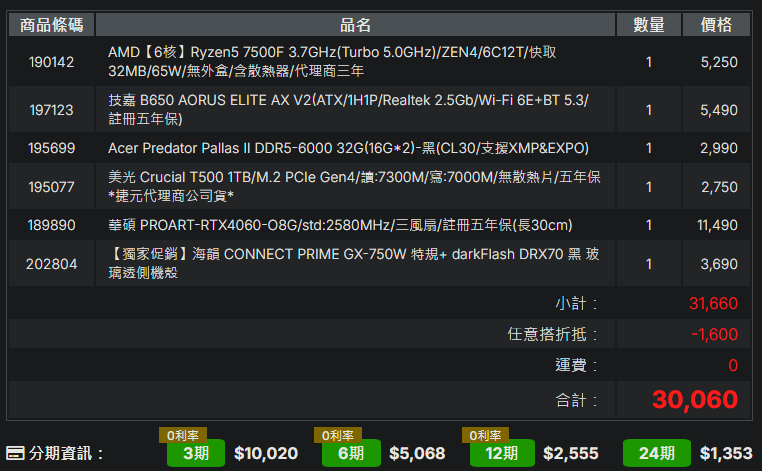Screen dimensions: 762x471
Task: Select the 海韻 CONNECT PRIME GX-750W item
Action: pyautogui.click(x=354, y=263)
